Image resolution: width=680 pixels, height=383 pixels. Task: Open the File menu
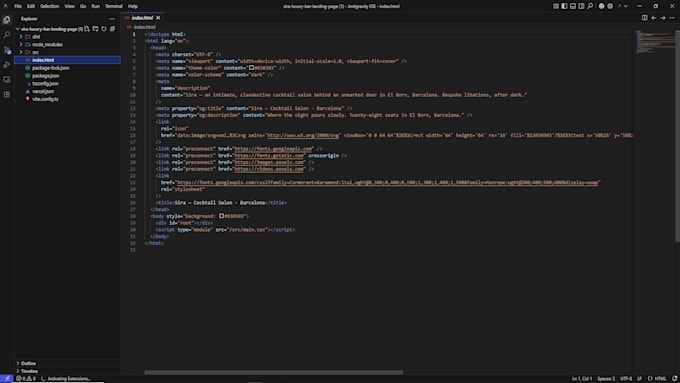pyautogui.click(x=18, y=6)
